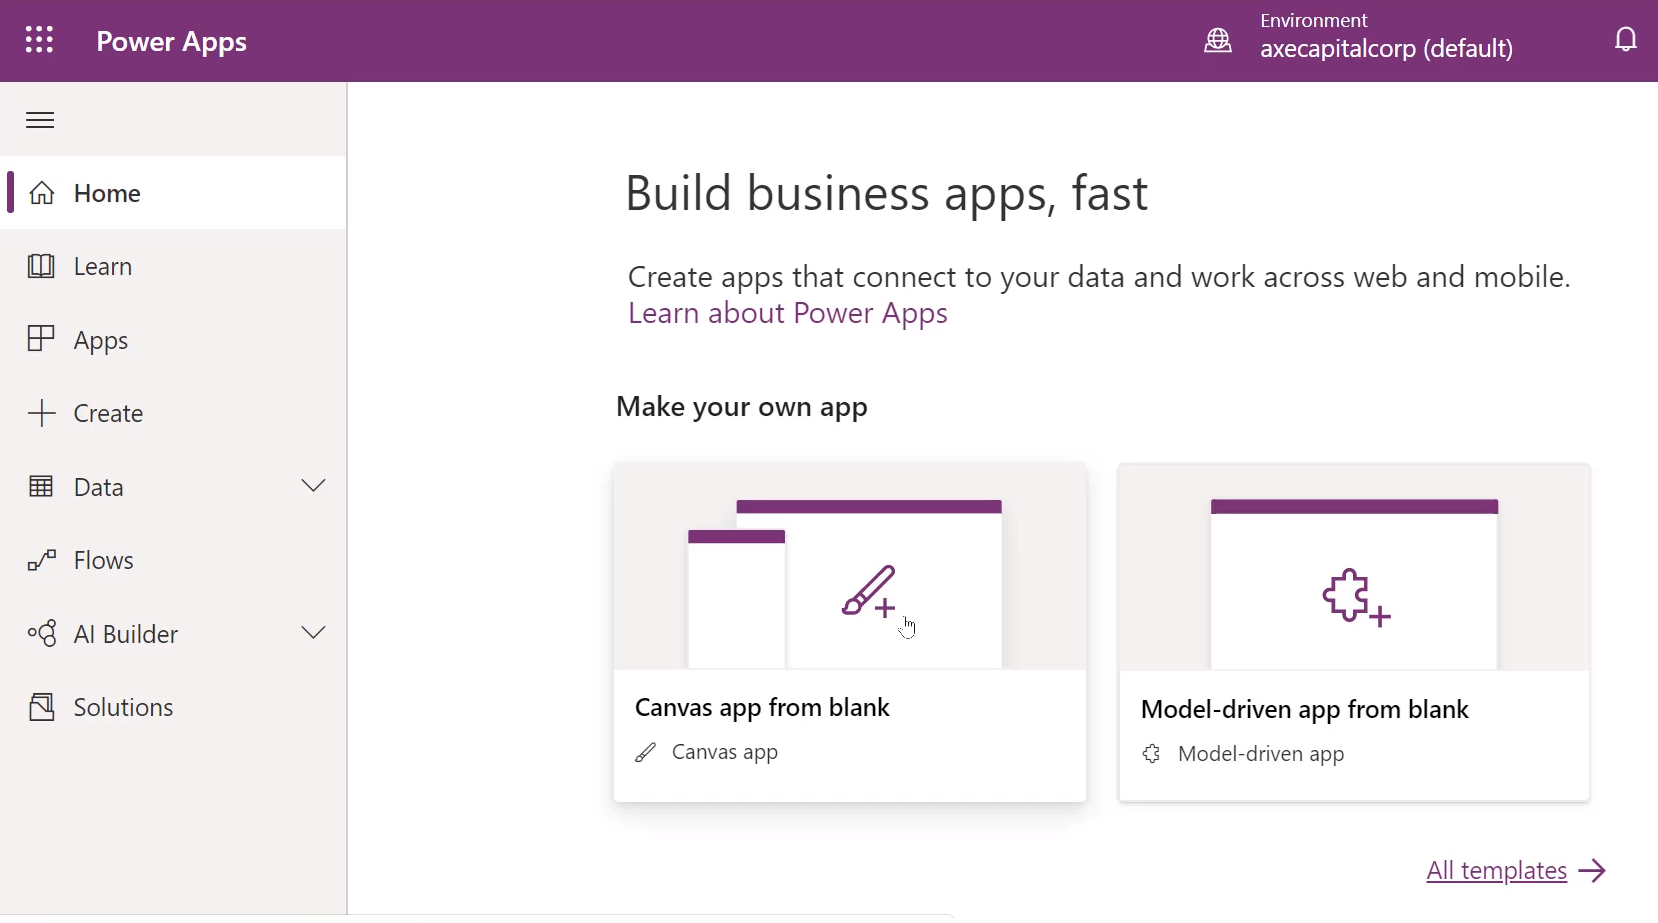Expand the Data section chevron
Image resolution: width=1658 pixels, height=923 pixels.
[313, 486]
